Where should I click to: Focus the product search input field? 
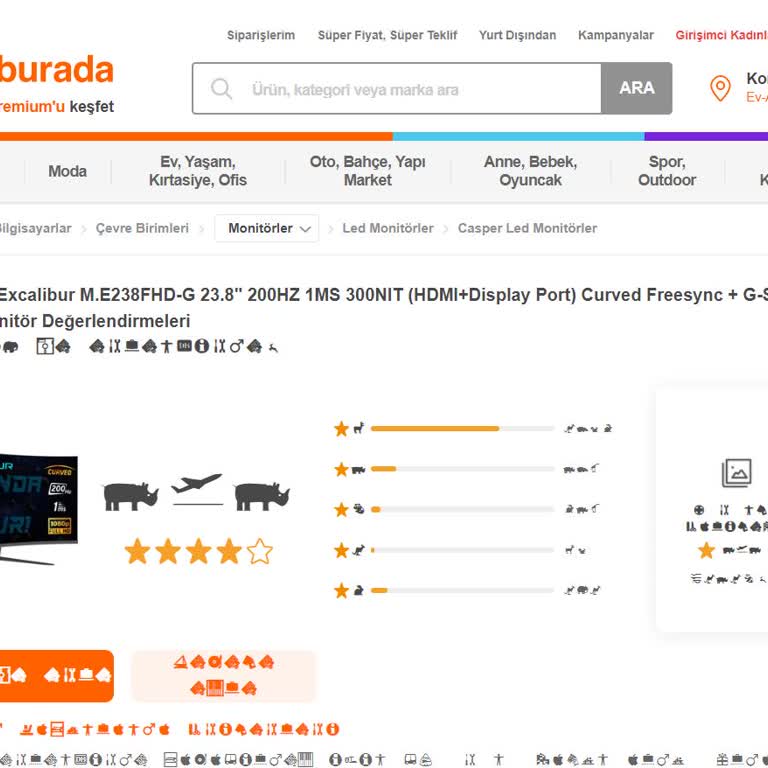click(397, 89)
